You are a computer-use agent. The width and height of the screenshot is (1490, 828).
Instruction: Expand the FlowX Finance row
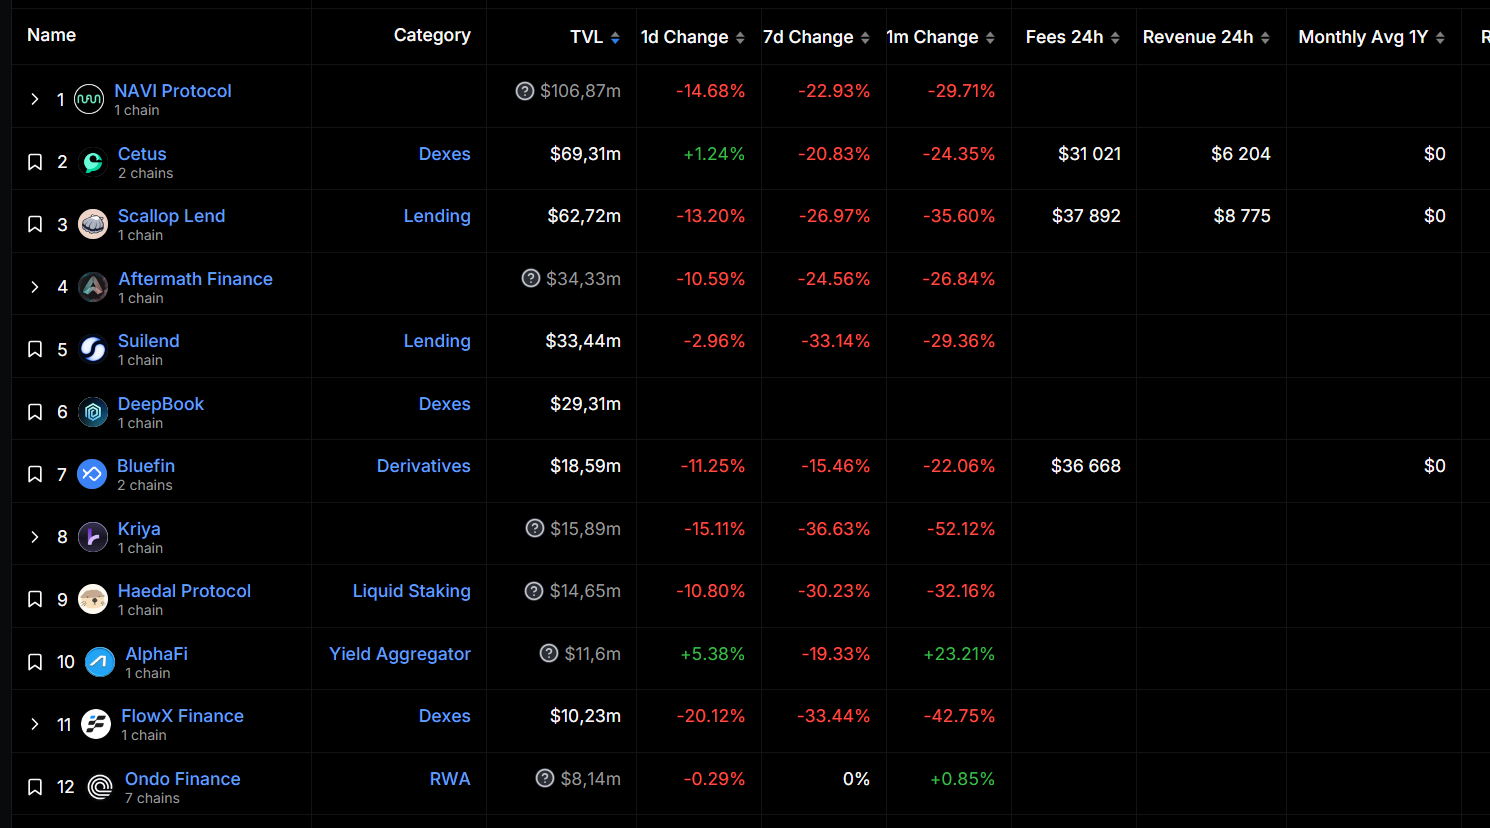[35, 724]
